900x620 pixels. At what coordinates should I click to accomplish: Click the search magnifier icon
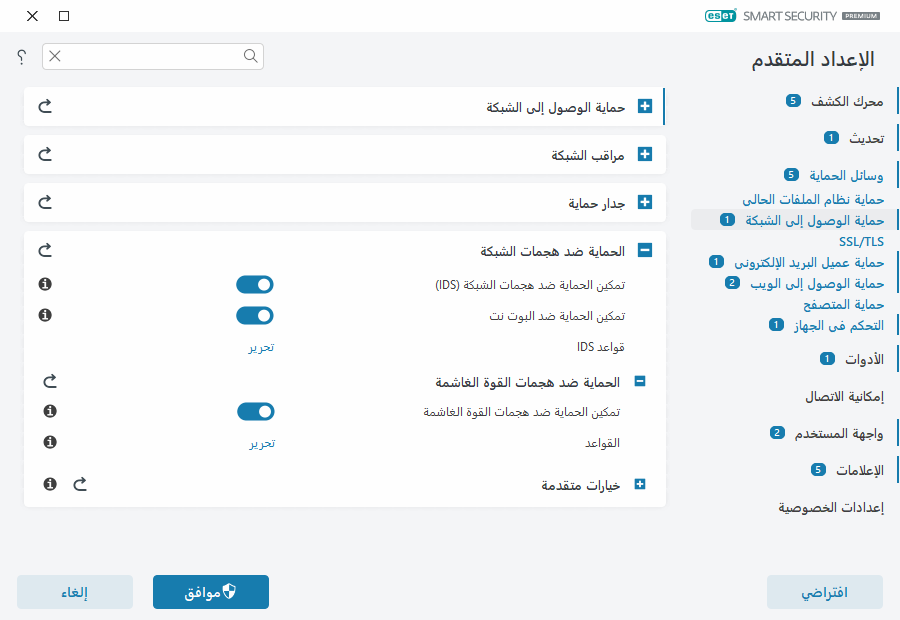click(250, 57)
